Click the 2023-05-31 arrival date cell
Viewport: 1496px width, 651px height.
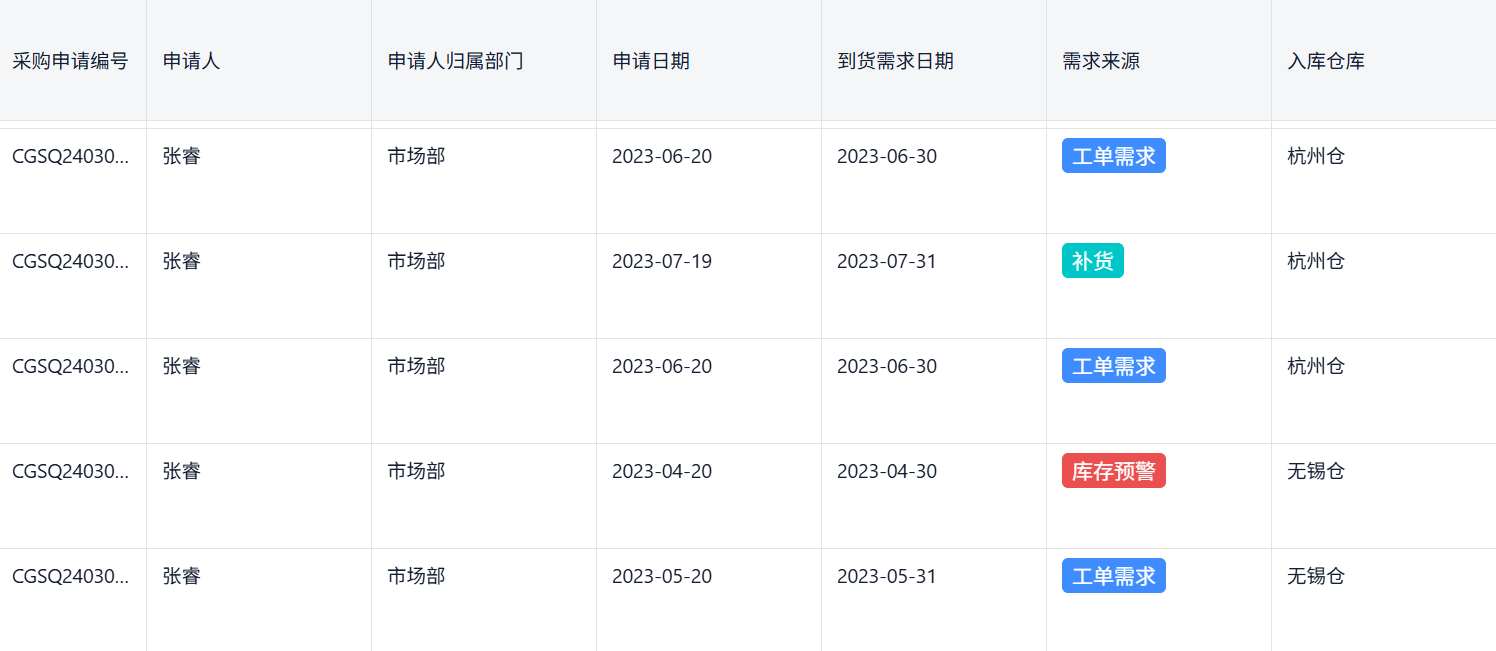coord(887,576)
